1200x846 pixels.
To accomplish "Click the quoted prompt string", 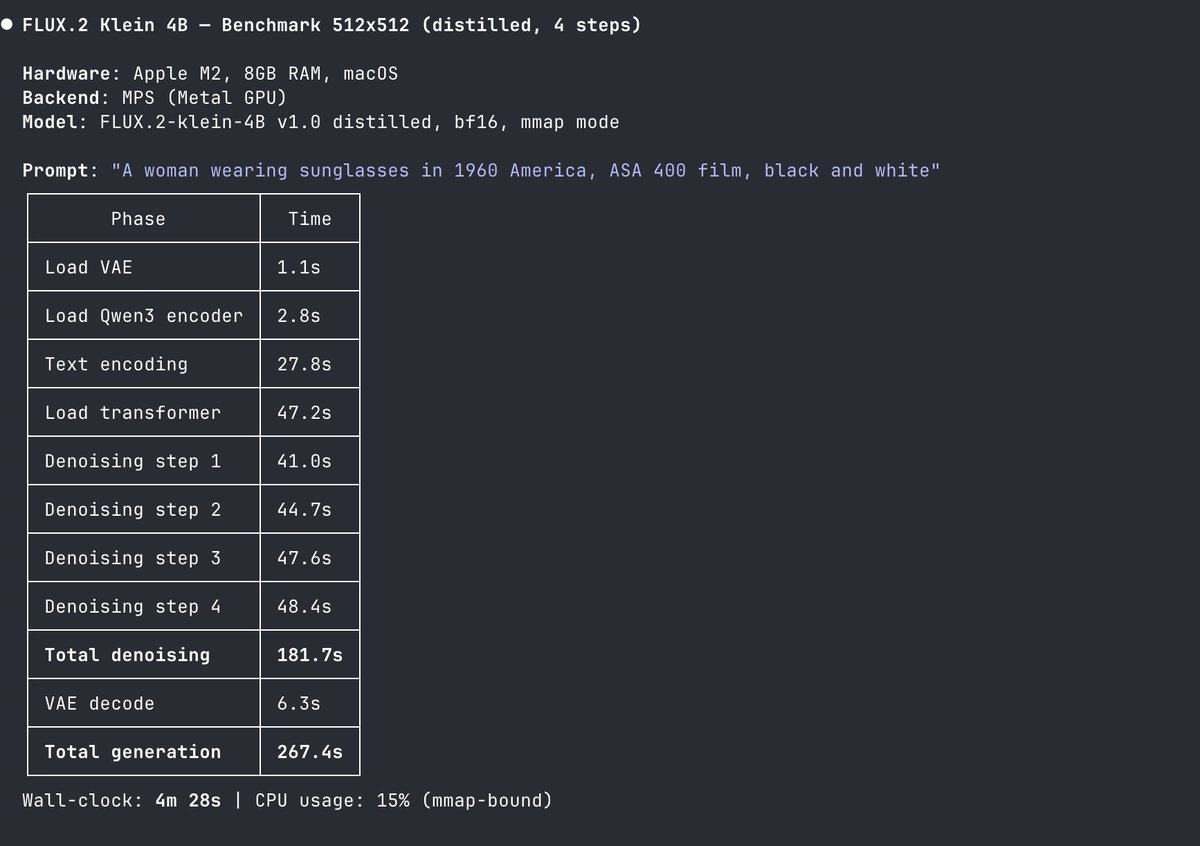I will click(525, 171).
